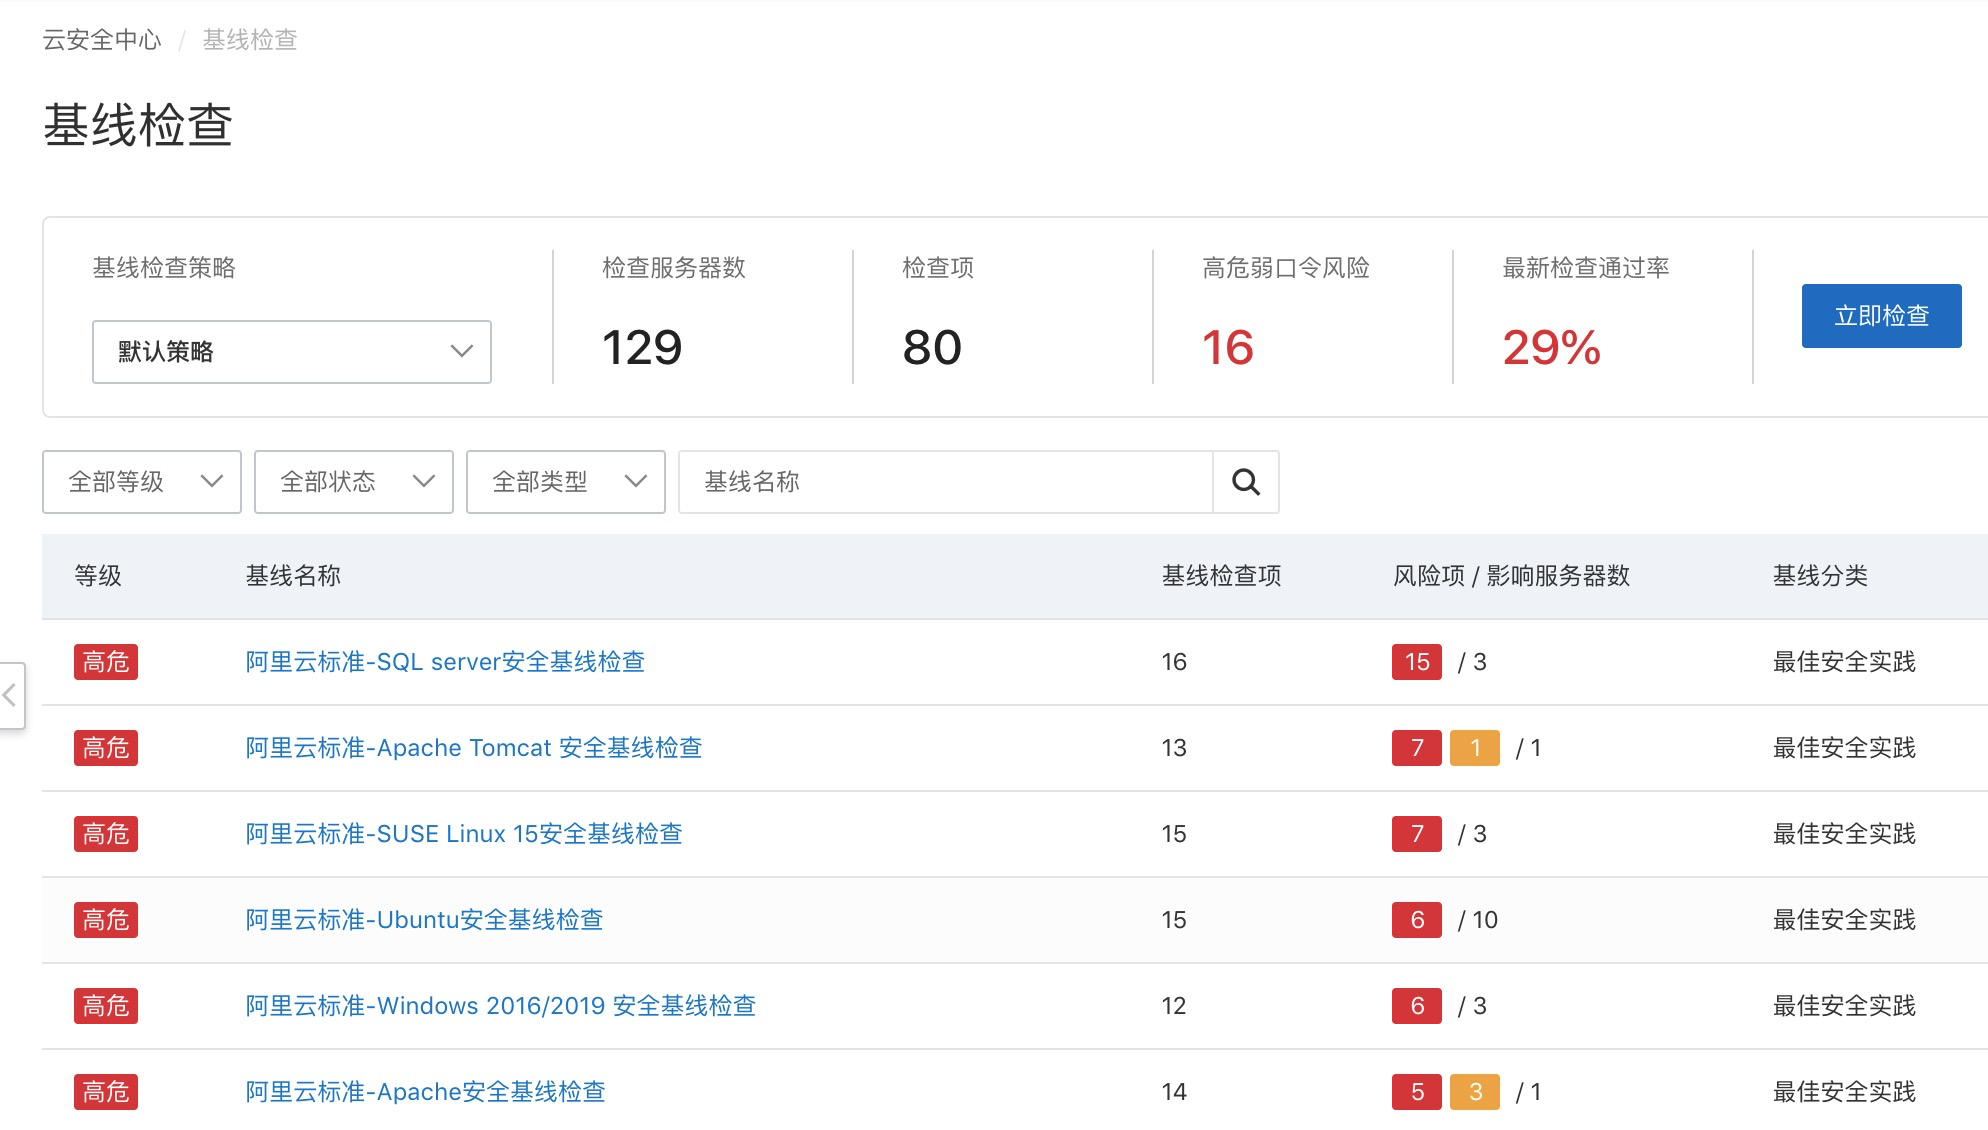Click red badge 7 in Apache Tomcat row
The image size is (1988, 1130).
[1417, 748]
